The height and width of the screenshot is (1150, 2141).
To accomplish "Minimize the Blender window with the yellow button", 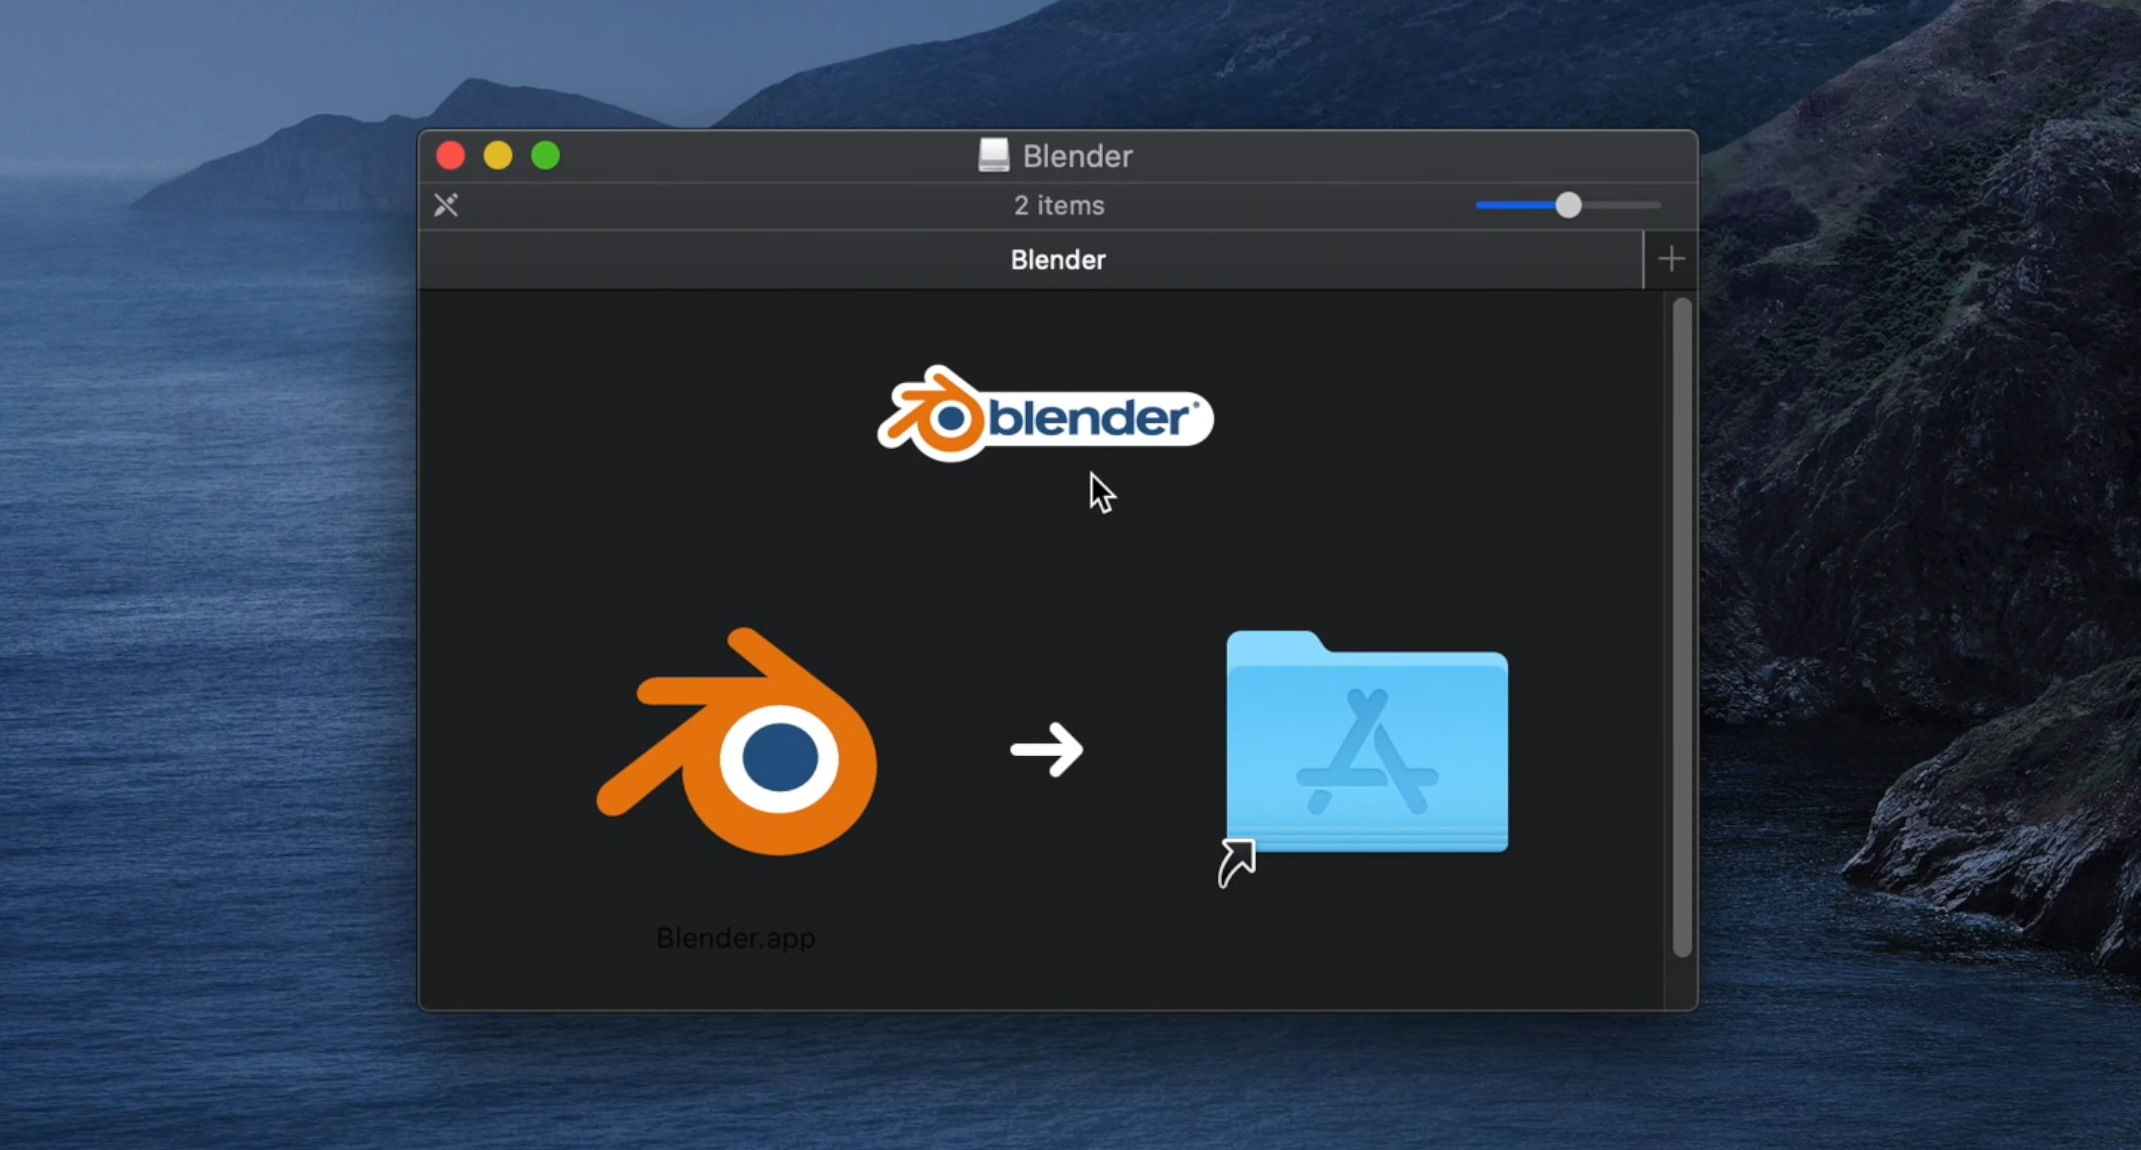I will coord(498,156).
